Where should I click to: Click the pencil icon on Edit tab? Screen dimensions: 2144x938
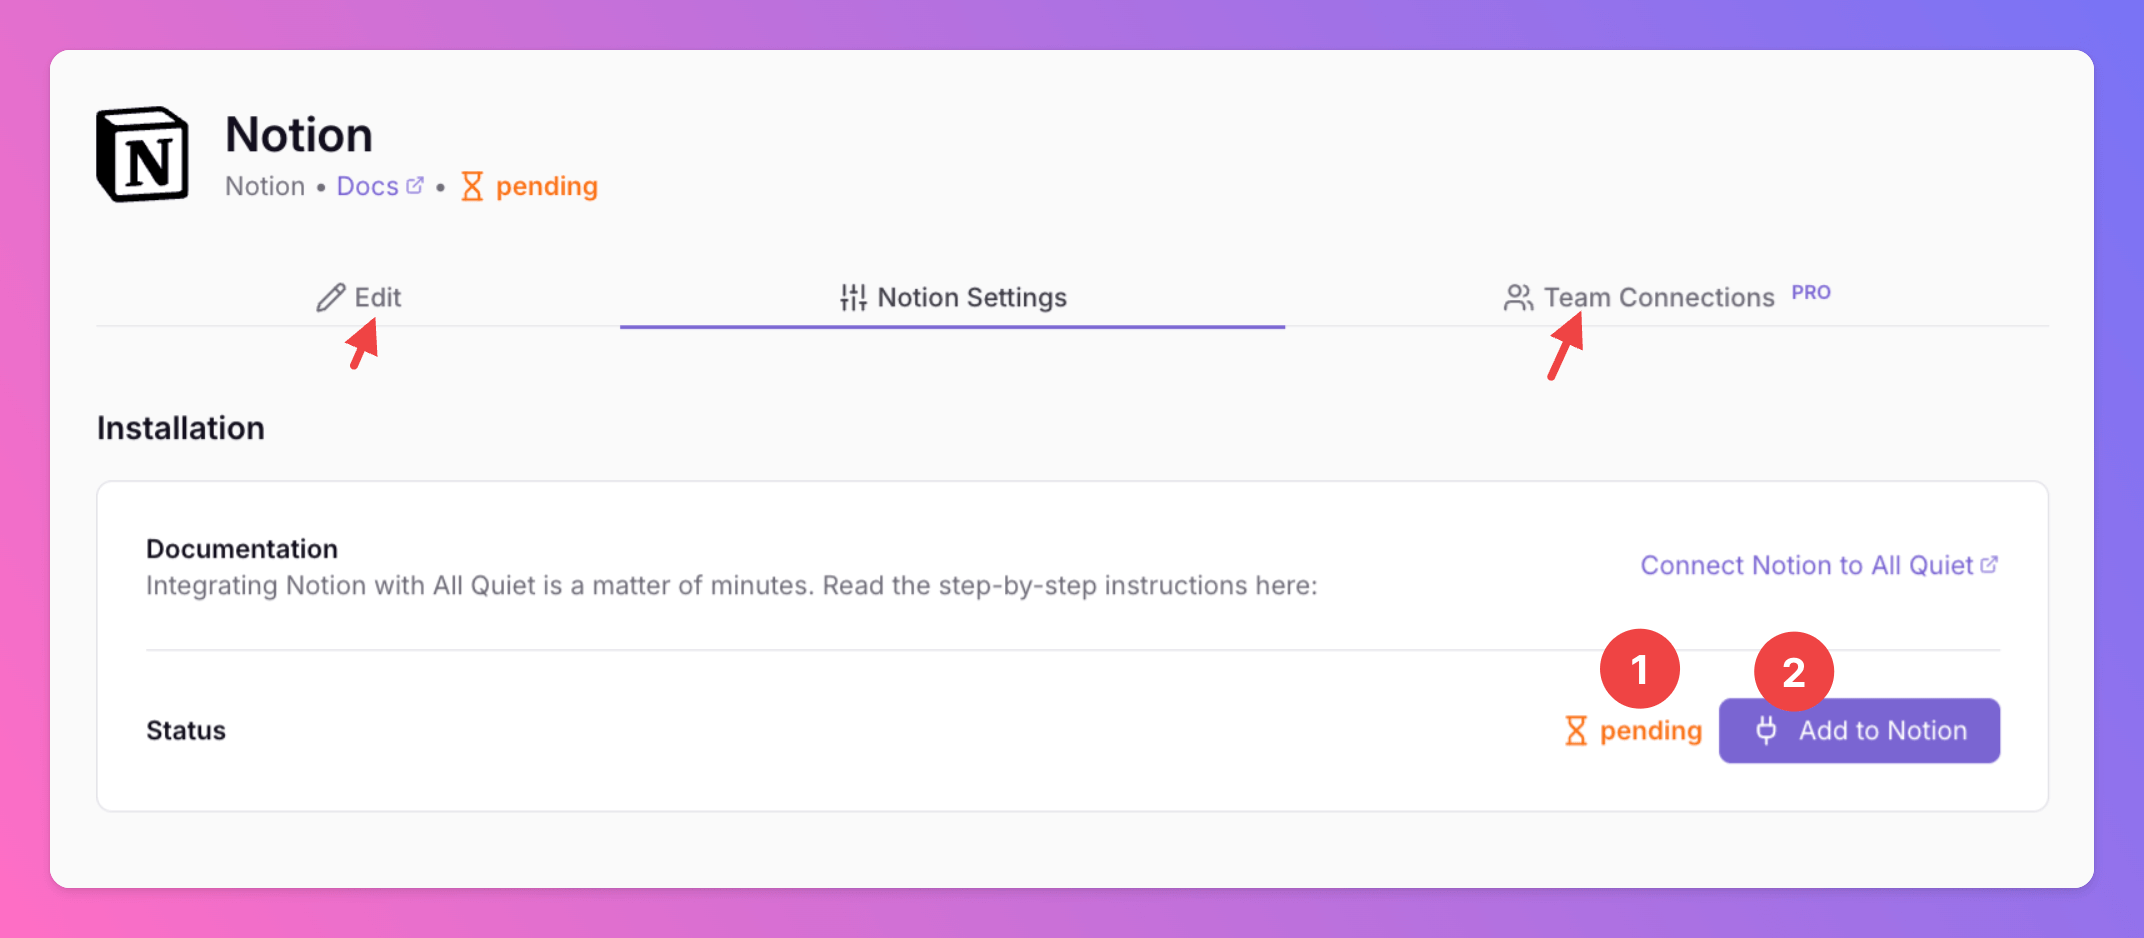(x=330, y=298)
